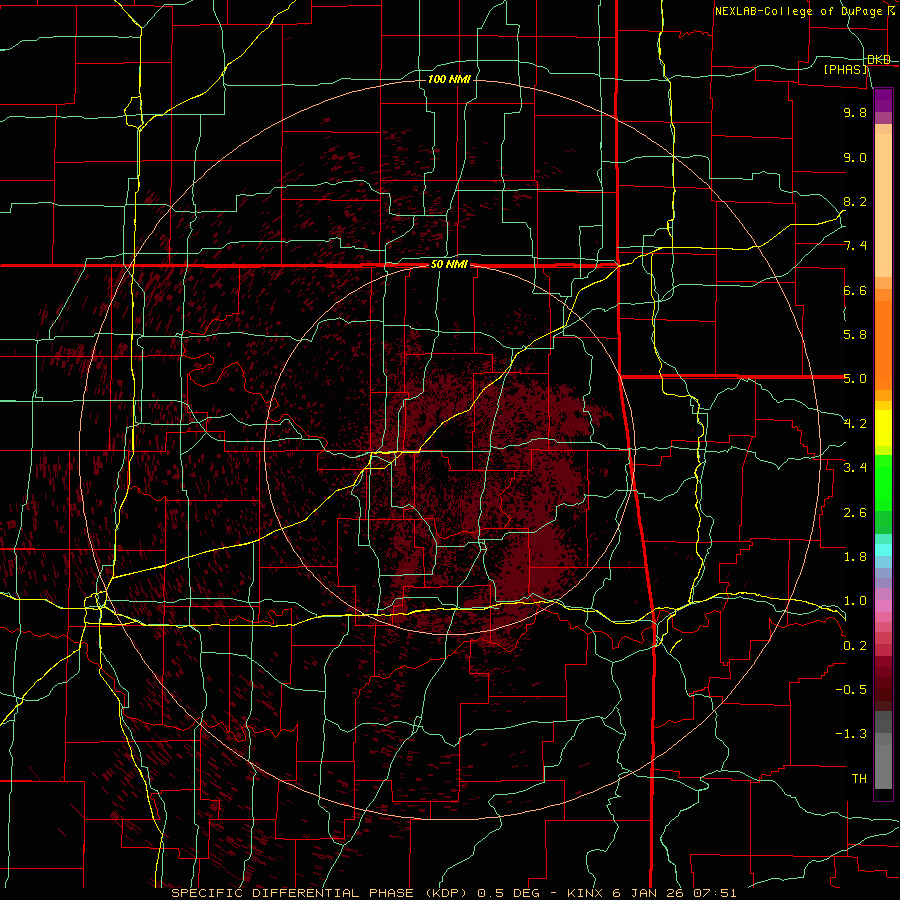Select the 9.0 color scale value
900x900 pixels.
click(x=855, y=157)
